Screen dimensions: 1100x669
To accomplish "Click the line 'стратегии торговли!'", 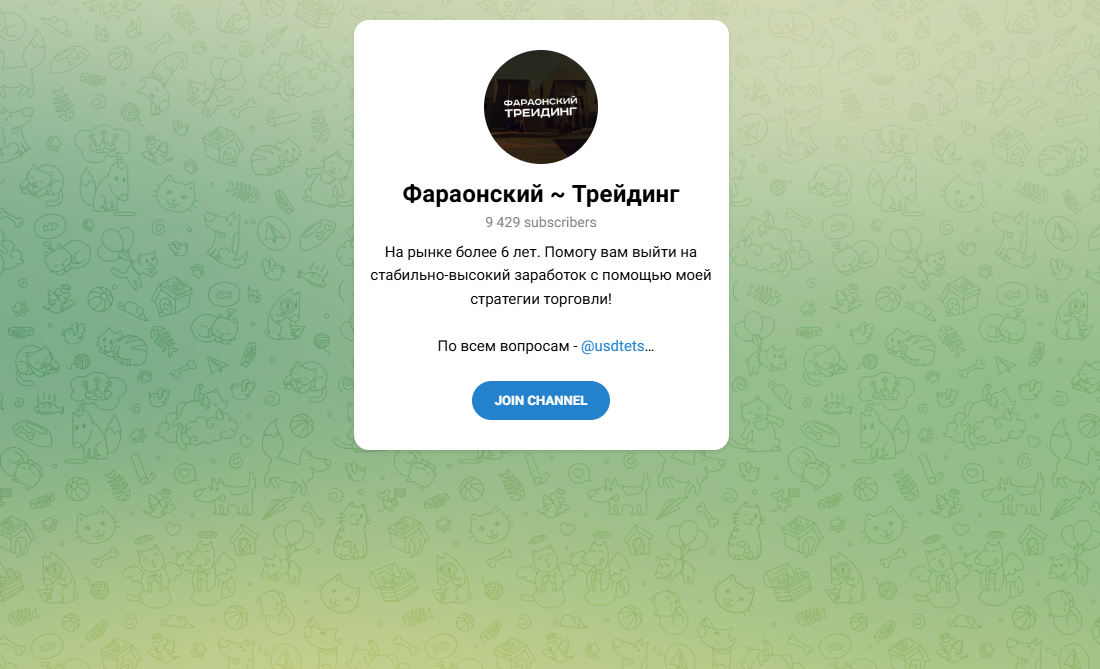I will [540, 299].
